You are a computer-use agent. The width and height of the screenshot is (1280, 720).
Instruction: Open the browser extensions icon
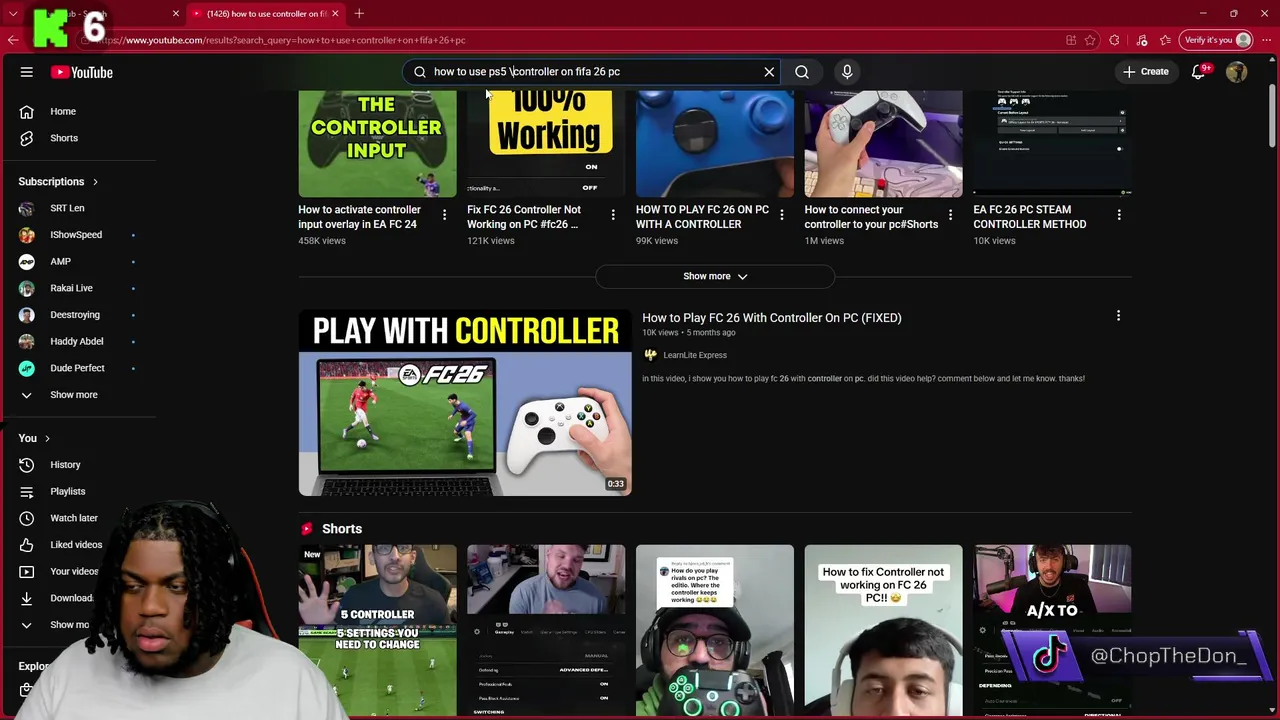(1114, 40)
